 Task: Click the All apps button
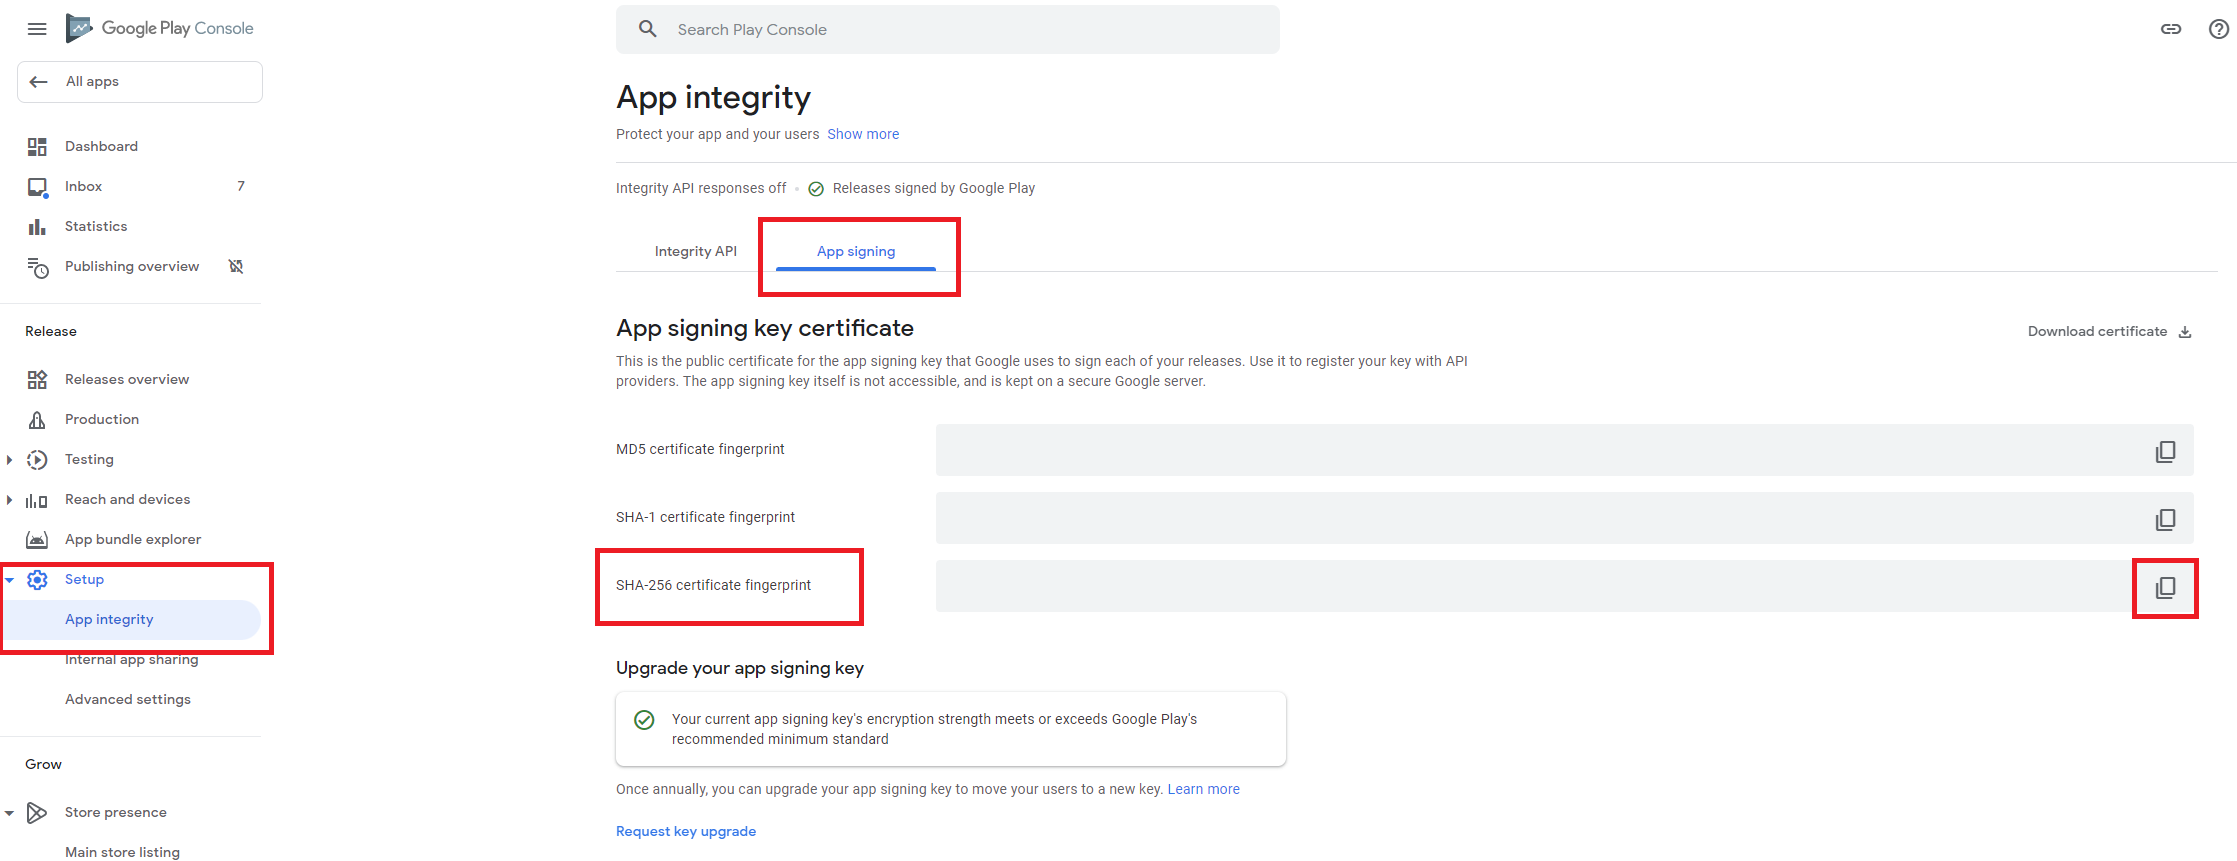[x=140, y=82]
